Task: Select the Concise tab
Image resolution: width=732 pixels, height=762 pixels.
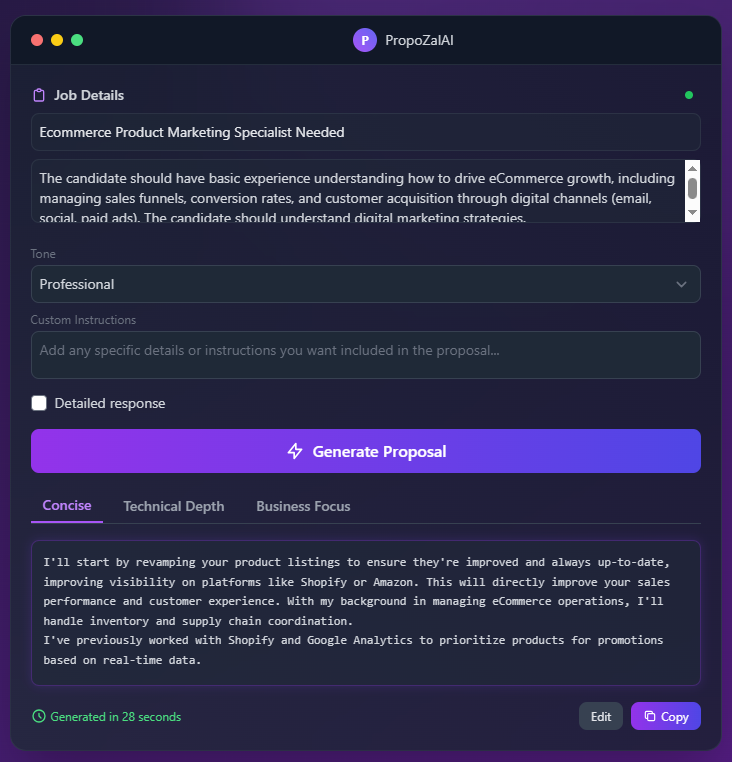Action: pos(67,506)
